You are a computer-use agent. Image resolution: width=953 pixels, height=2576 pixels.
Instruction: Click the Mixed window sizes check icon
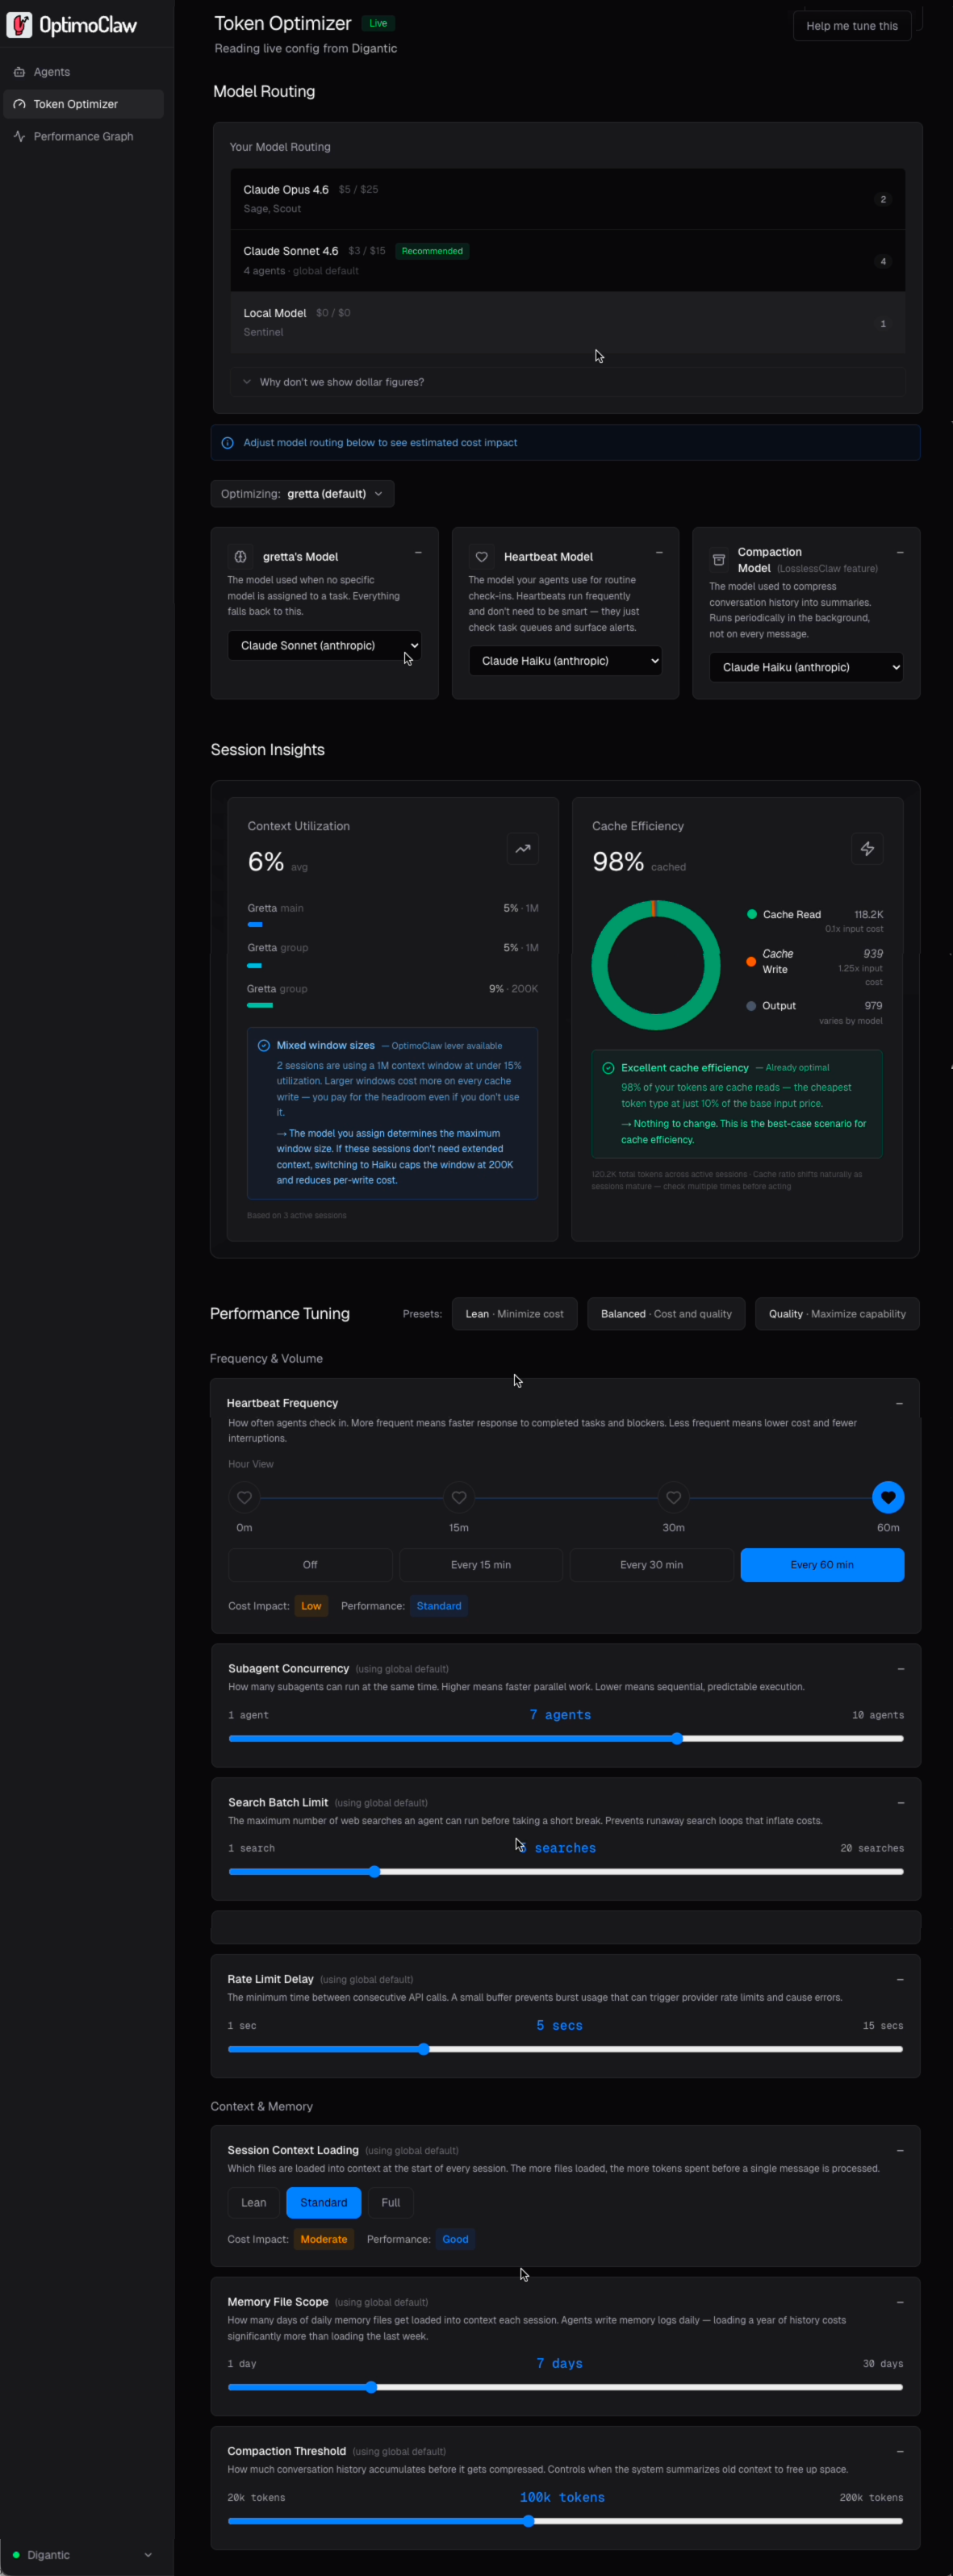tap(264, 1045)
